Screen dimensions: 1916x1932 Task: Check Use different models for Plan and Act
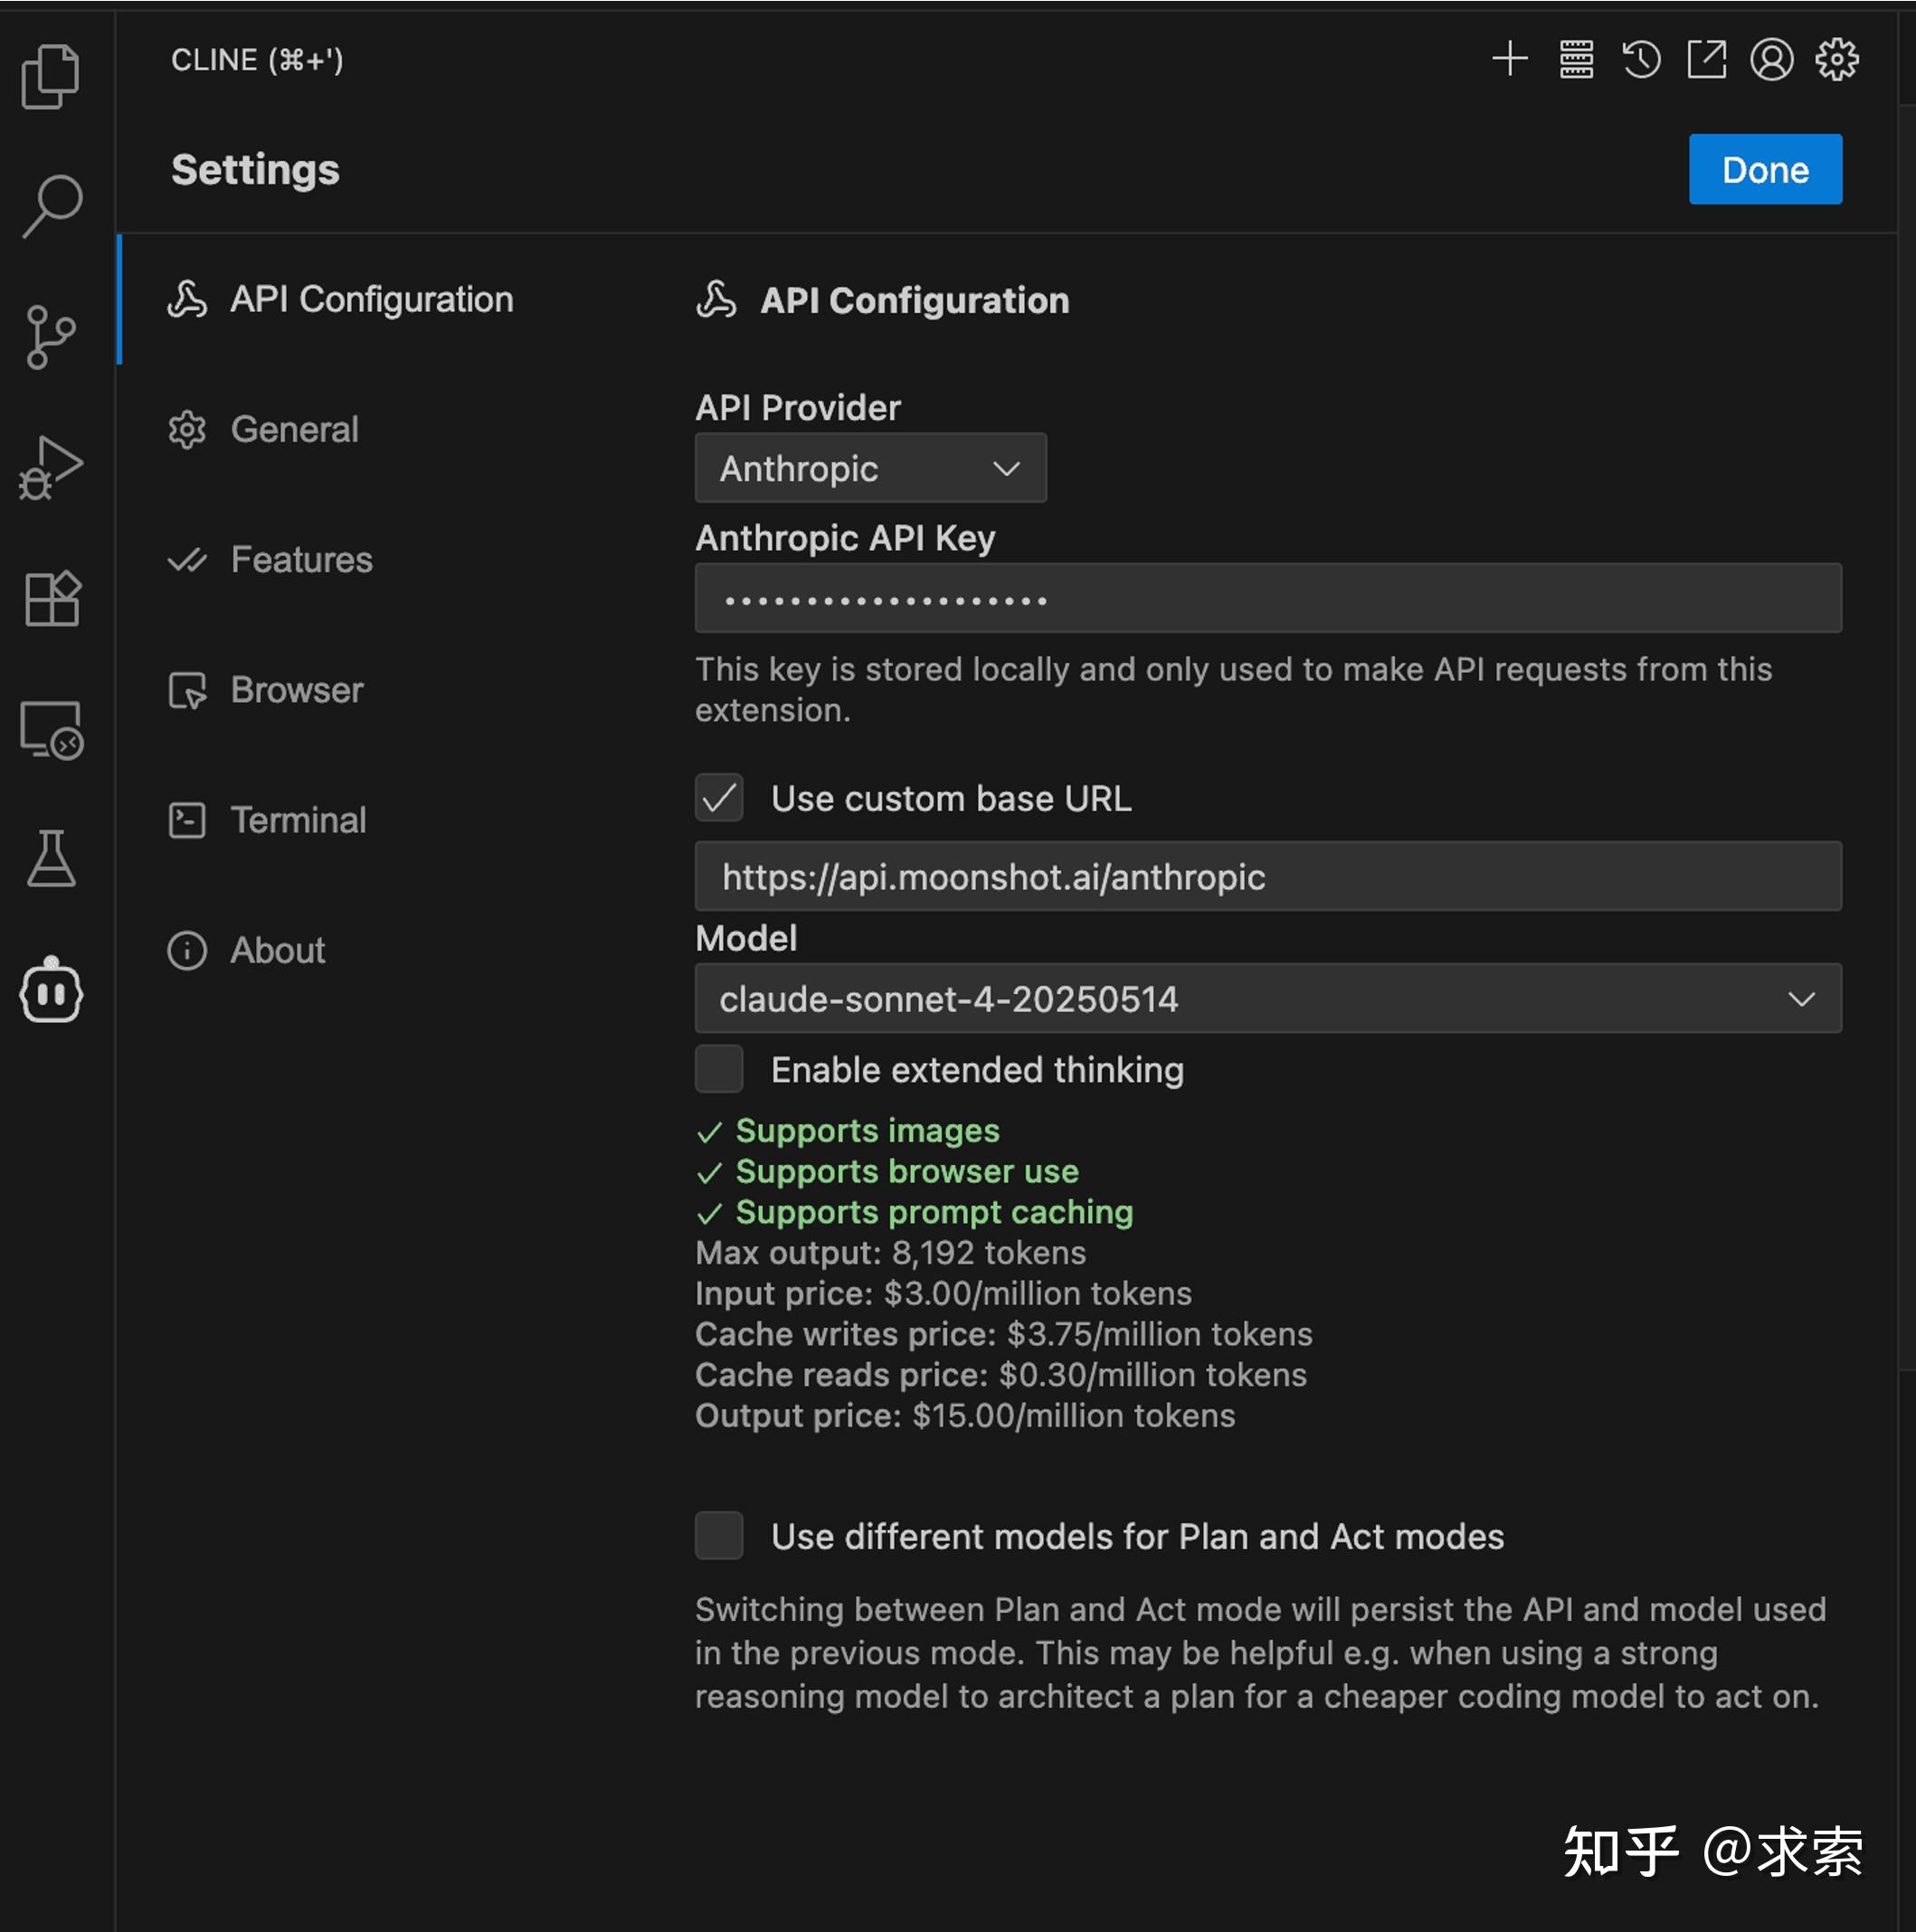(x=719, y=1535)
